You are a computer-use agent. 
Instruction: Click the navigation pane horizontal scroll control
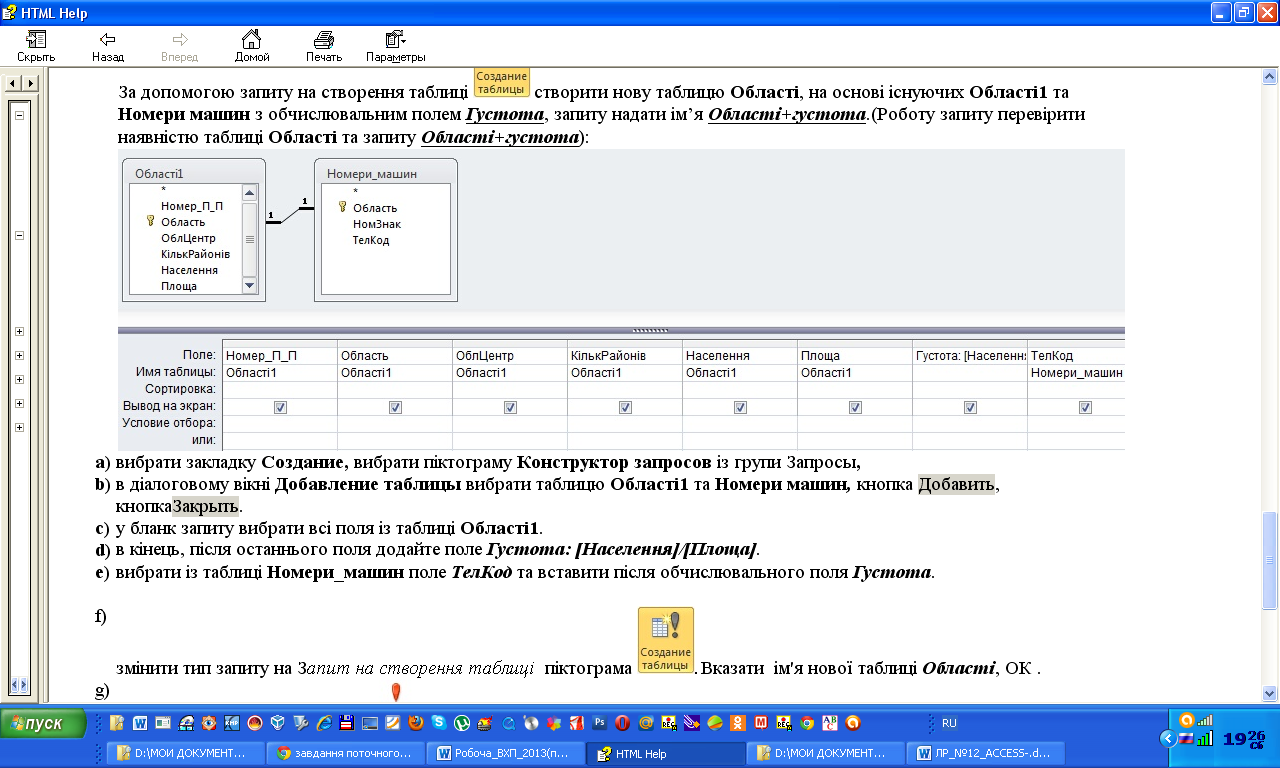20,685
